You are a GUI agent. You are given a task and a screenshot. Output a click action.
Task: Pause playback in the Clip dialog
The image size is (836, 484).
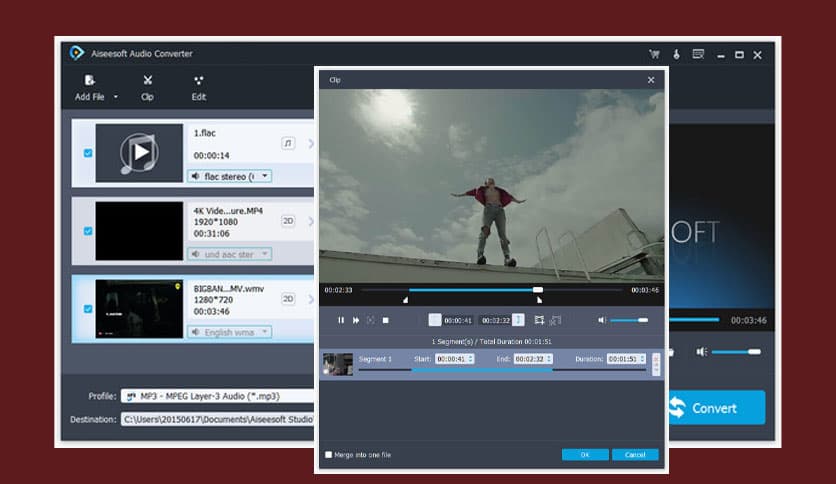tap(341, 320)
